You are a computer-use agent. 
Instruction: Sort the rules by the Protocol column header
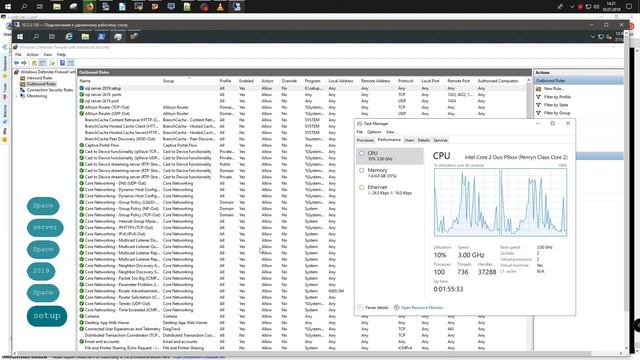(x=407, y=81)
